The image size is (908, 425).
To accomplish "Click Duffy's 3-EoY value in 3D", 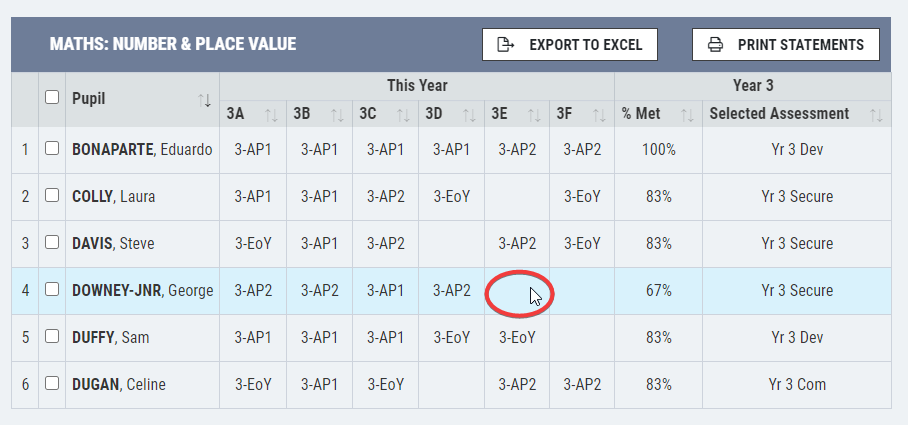I will (x=452, y=338).
